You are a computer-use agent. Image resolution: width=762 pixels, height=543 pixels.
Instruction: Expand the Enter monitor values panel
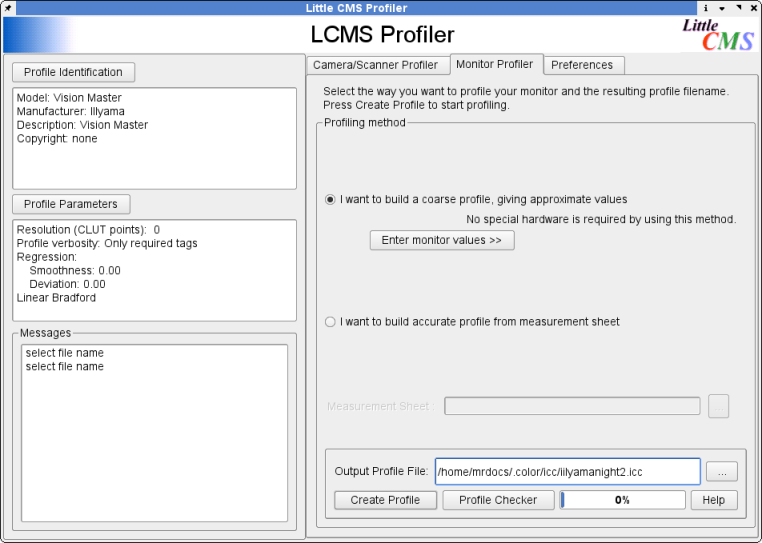(442, 240)
